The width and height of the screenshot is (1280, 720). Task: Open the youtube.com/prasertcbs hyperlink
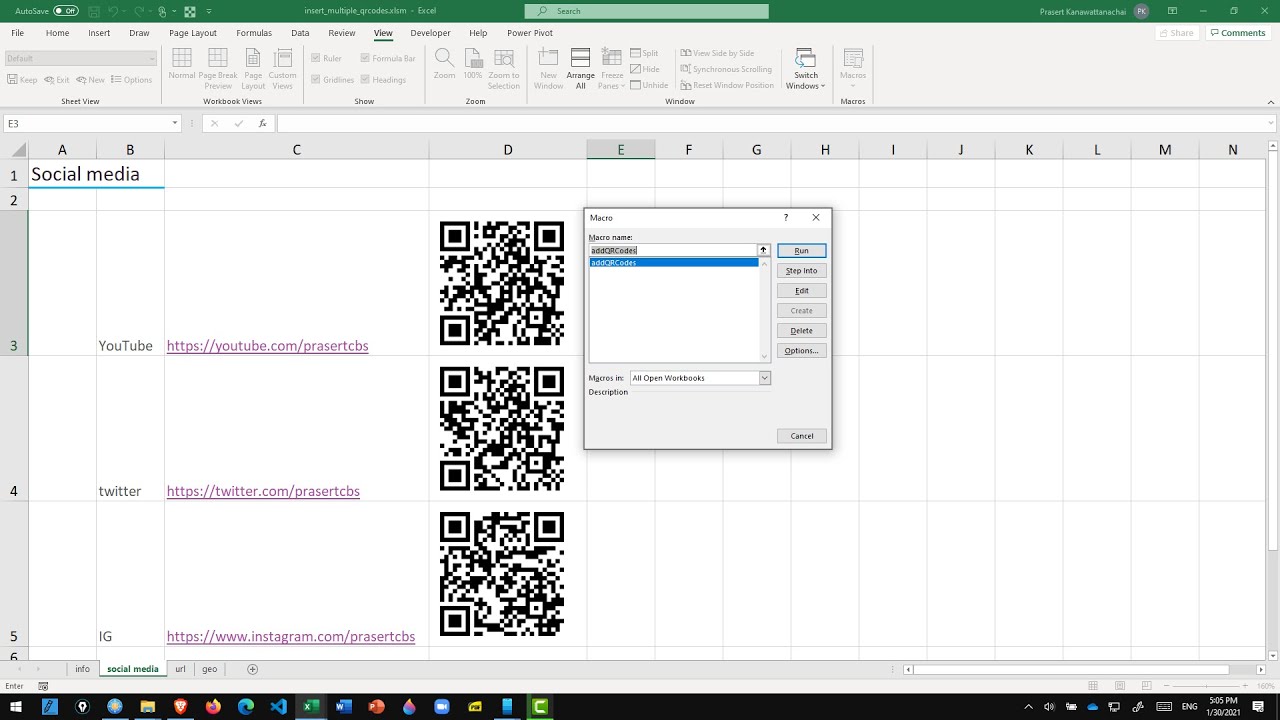click(x=268, y=346)
